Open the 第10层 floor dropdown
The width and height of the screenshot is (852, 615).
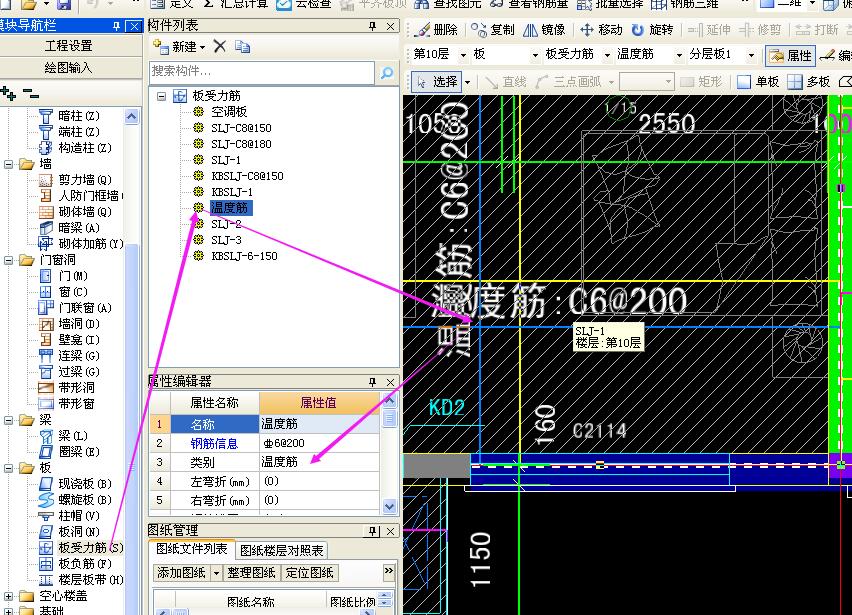pyautogui.click(x=463, y=55)
